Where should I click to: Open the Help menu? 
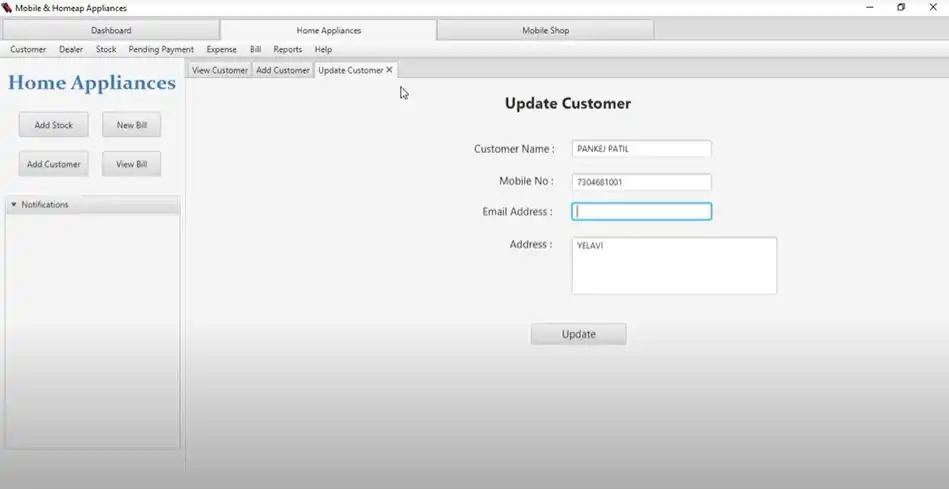click(x=323, y=49)
